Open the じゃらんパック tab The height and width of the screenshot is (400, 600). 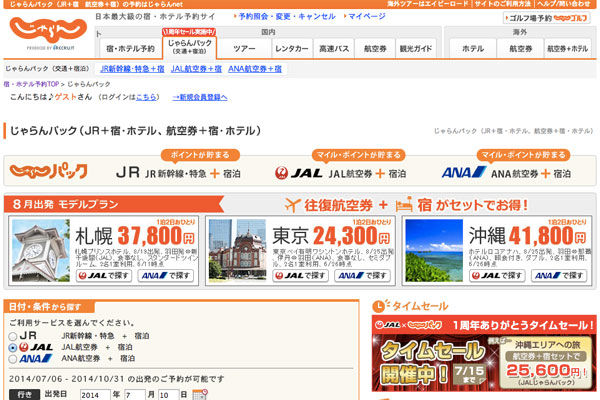pyautogui.click(x=190, y=47)
